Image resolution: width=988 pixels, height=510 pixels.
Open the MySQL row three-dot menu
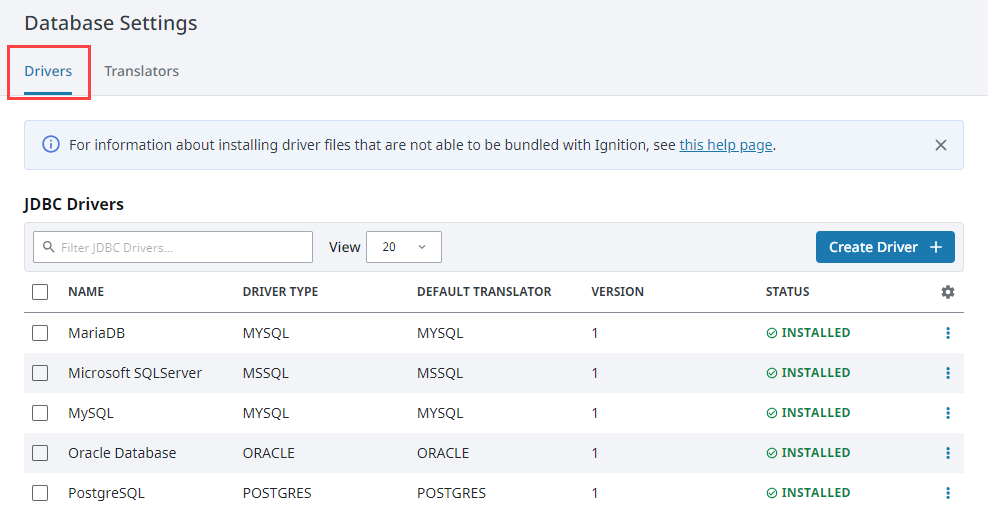pos(947,413)
